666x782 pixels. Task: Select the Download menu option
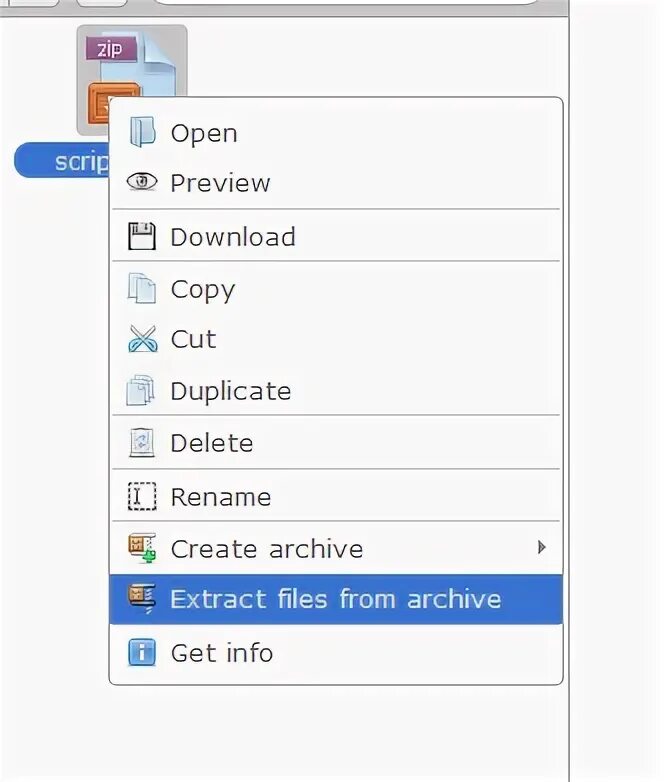[336, 236]
